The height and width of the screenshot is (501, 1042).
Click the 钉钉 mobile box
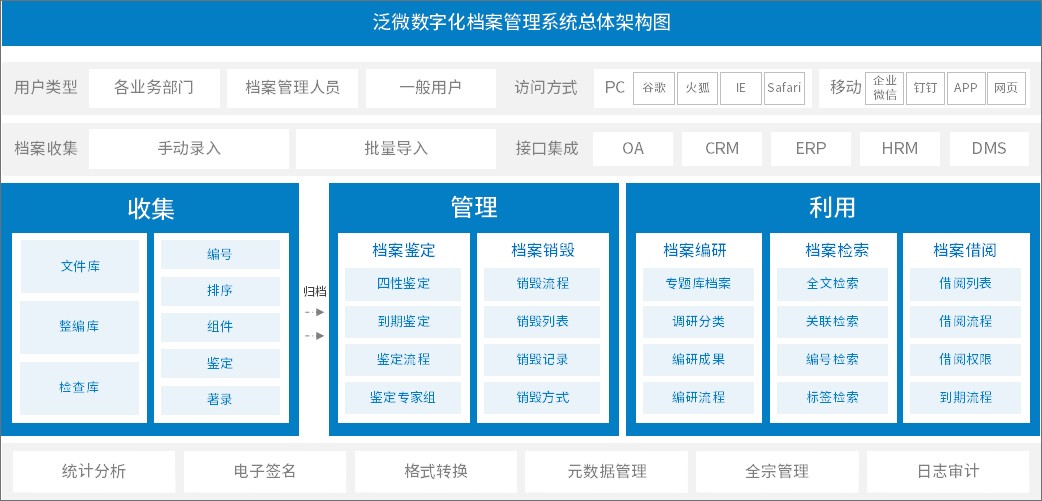click(925, 88)
